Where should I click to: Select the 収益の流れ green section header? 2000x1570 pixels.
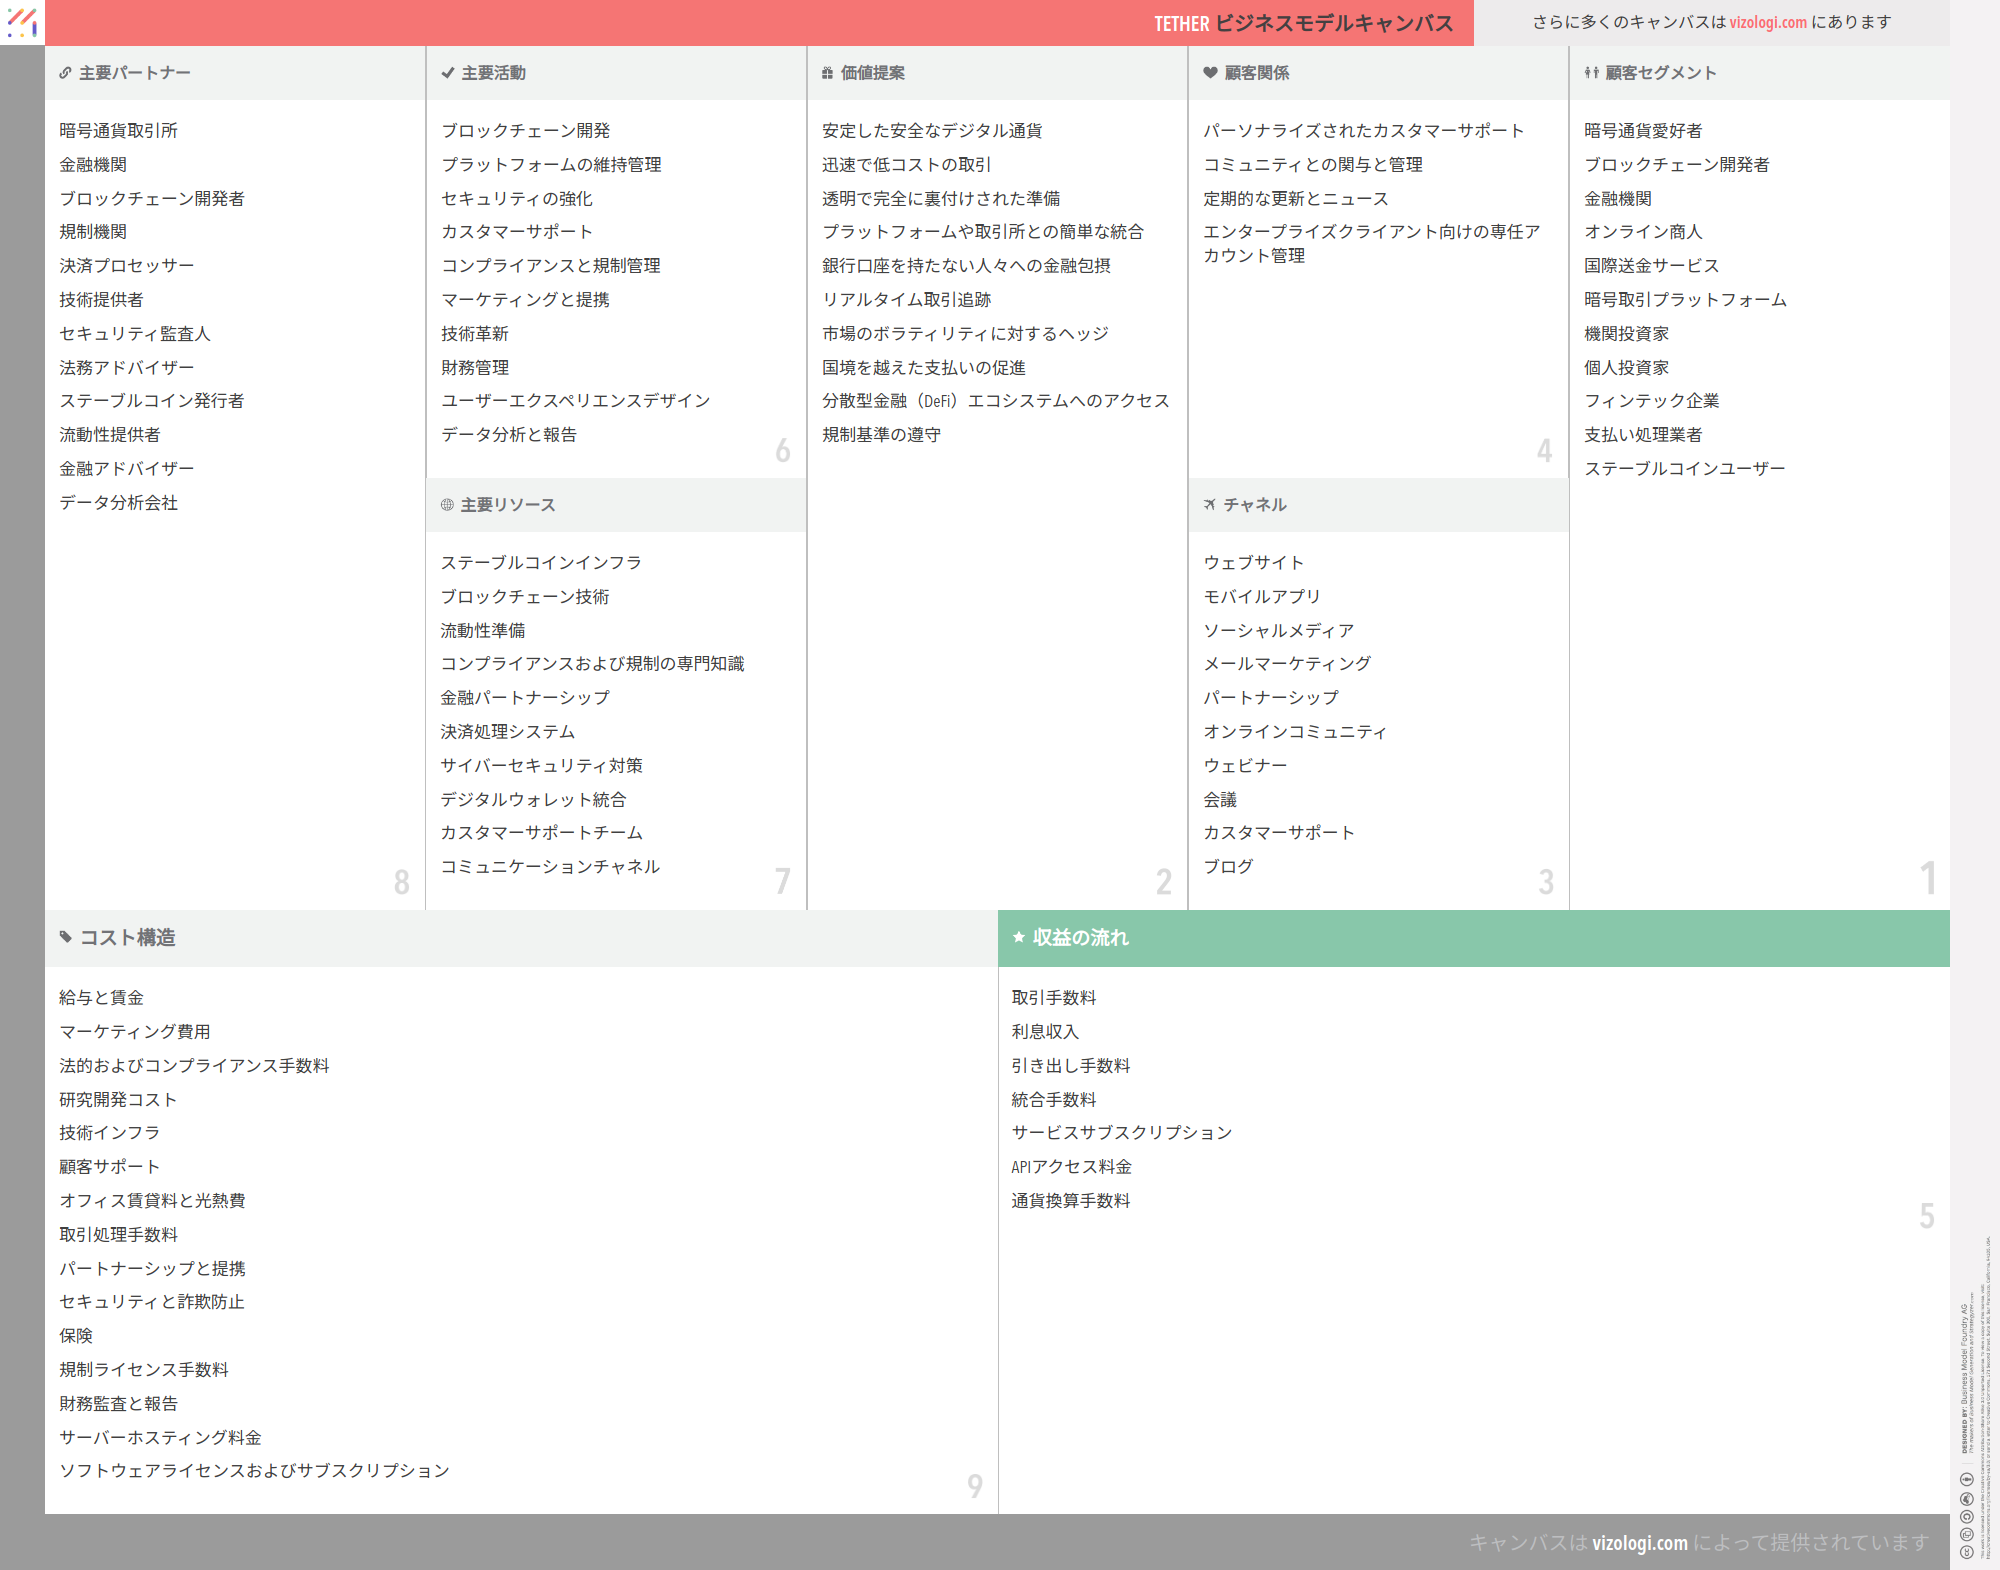(x=1473, y=938)
